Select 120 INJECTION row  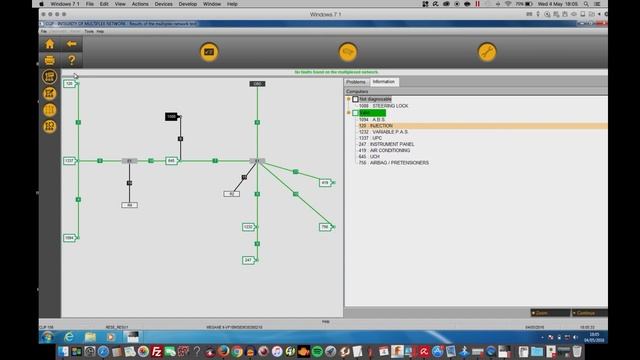tap(482, 126)
